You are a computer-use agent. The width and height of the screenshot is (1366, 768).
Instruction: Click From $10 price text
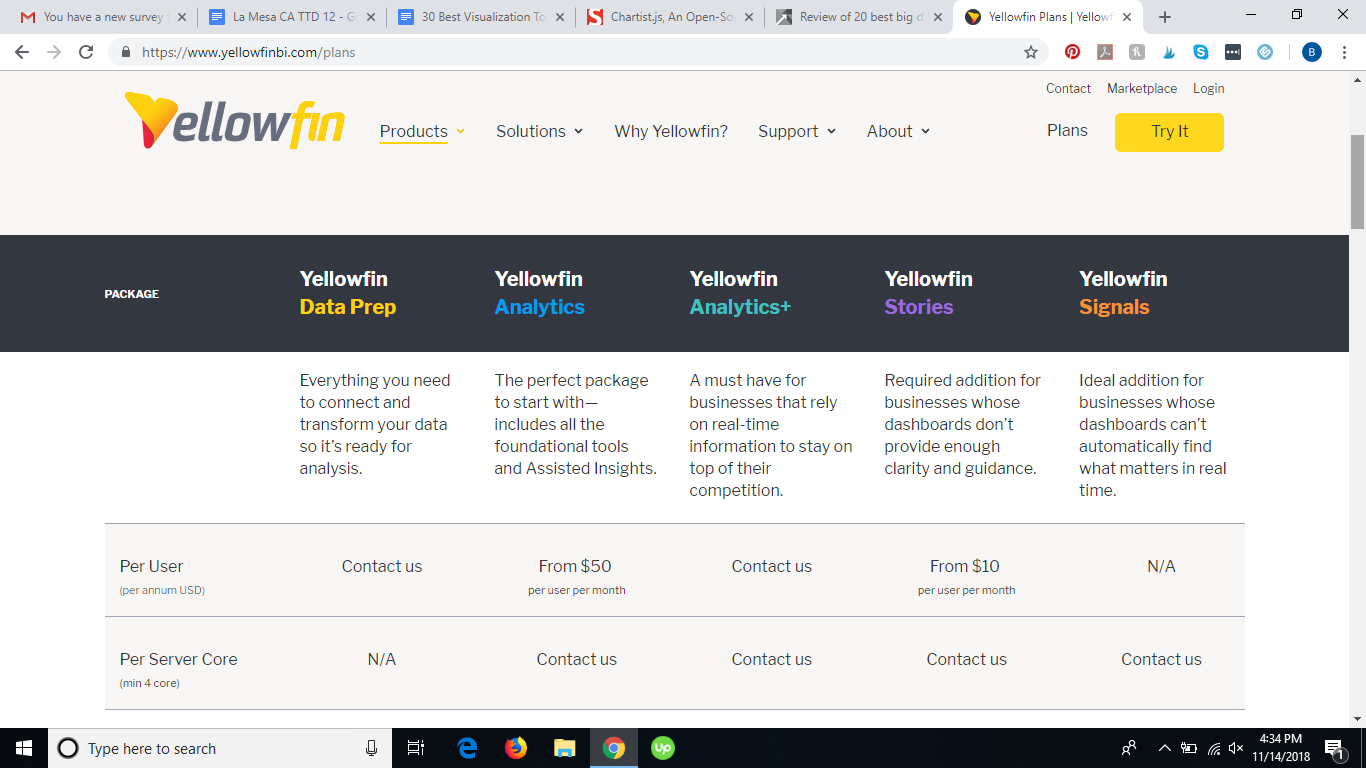tap(965, 566)
